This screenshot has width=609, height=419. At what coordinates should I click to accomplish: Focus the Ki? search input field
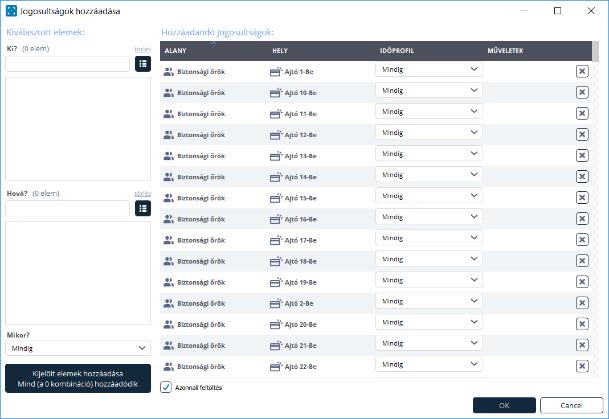68,64
